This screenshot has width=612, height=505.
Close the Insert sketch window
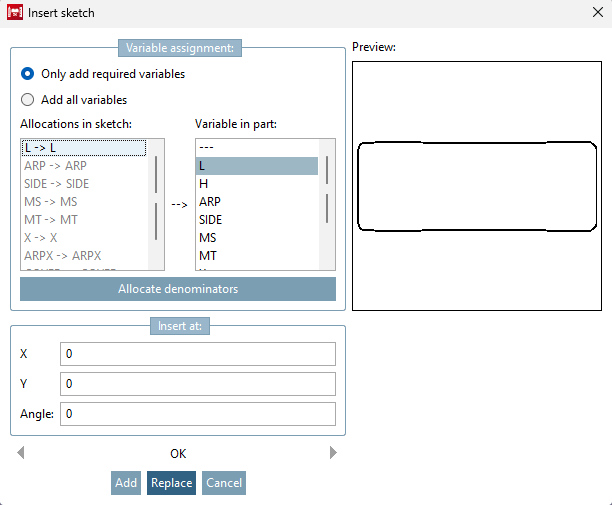click(598, 12)
